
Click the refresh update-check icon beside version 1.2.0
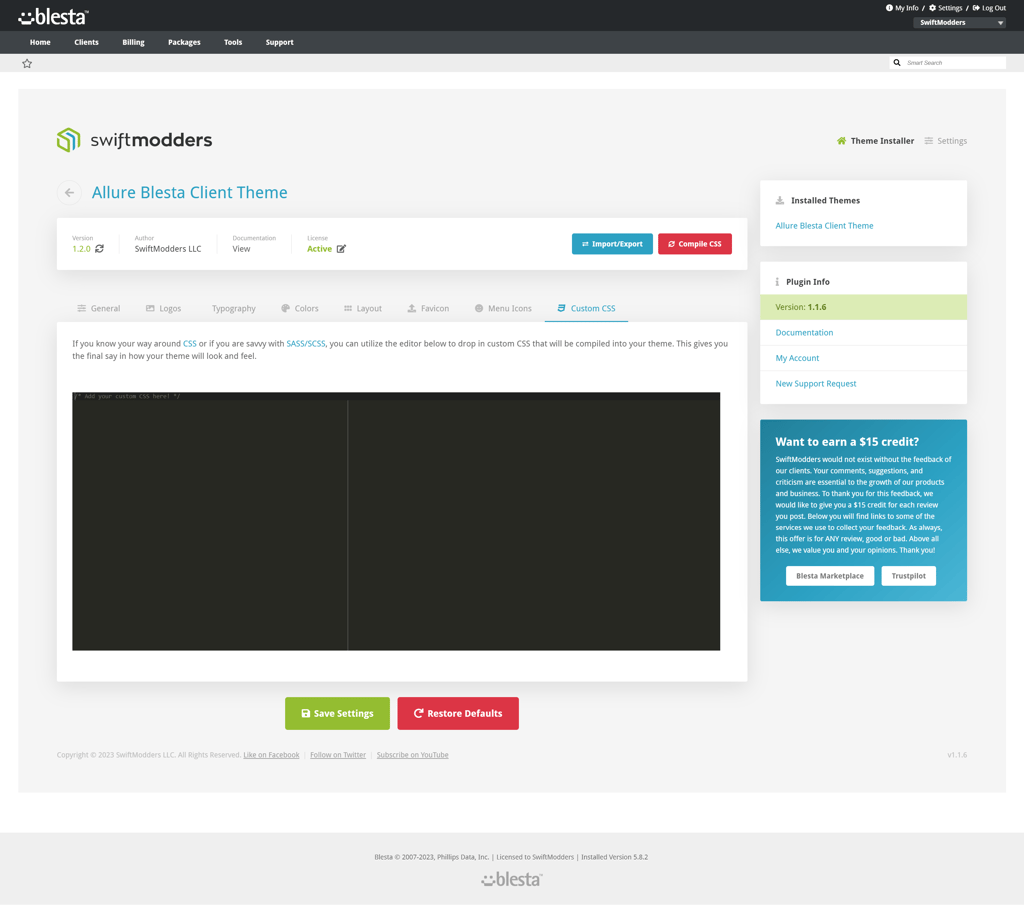99,248
